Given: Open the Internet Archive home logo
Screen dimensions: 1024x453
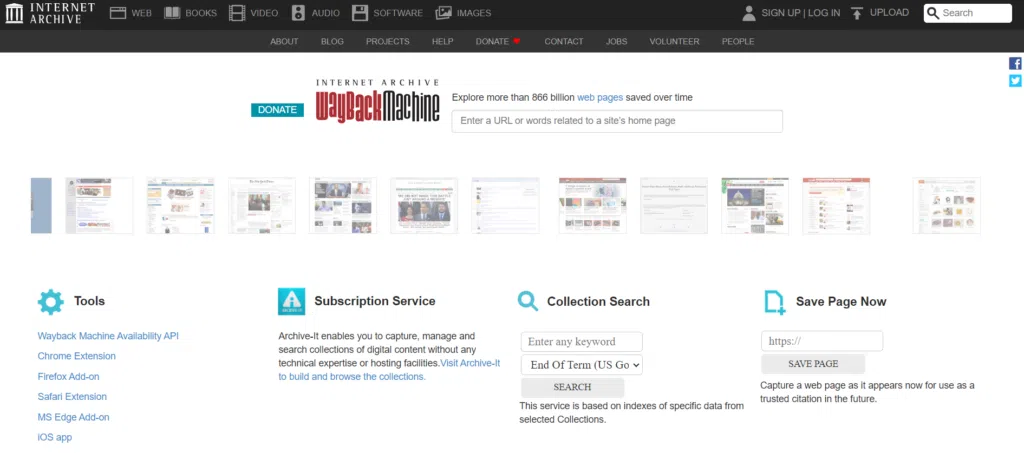Looking at the screenshot, I should [x=50, y=13].
